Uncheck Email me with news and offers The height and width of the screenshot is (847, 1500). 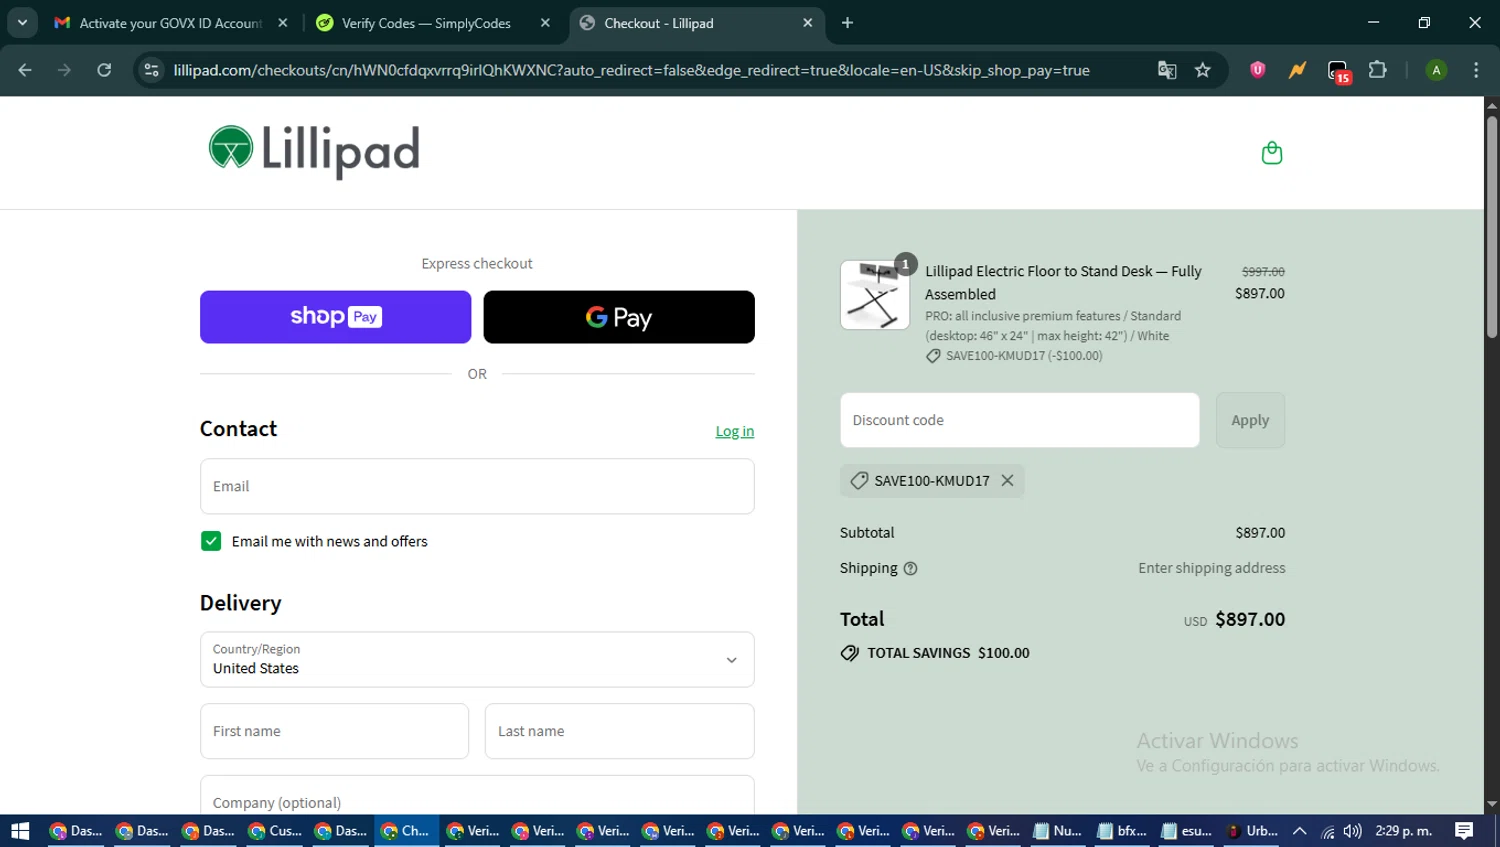211,541
